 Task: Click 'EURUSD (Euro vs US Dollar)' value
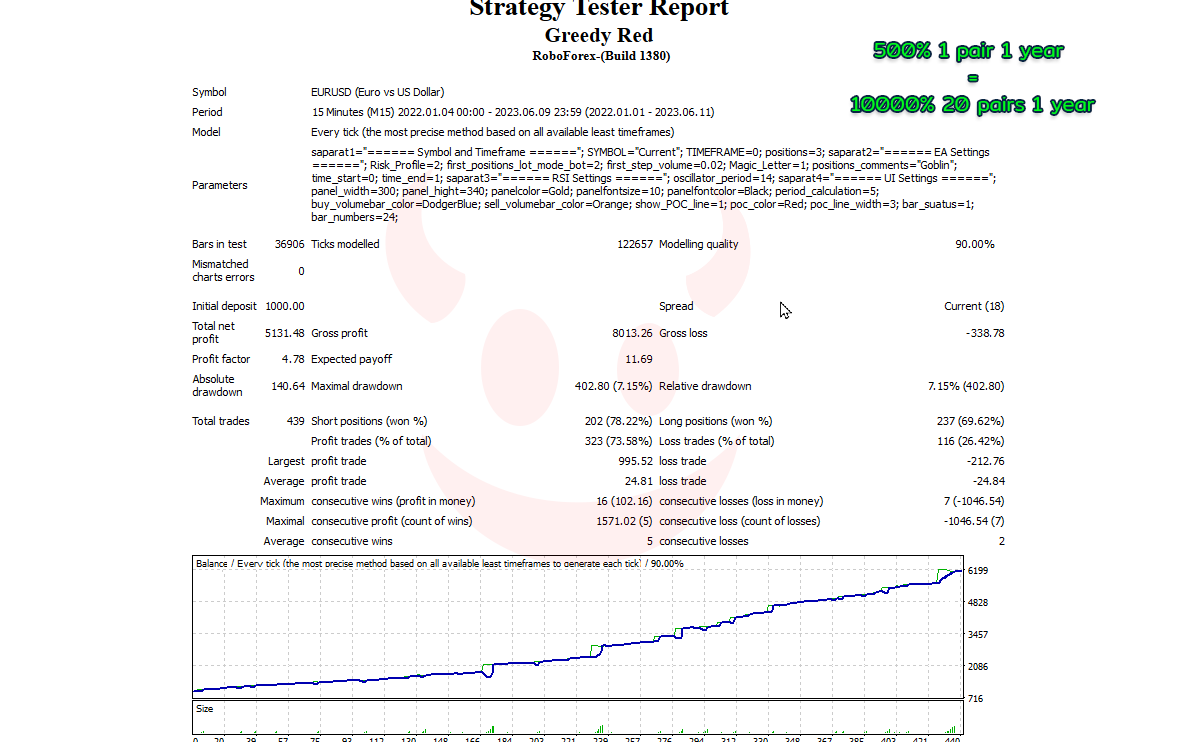click(378, 92)
